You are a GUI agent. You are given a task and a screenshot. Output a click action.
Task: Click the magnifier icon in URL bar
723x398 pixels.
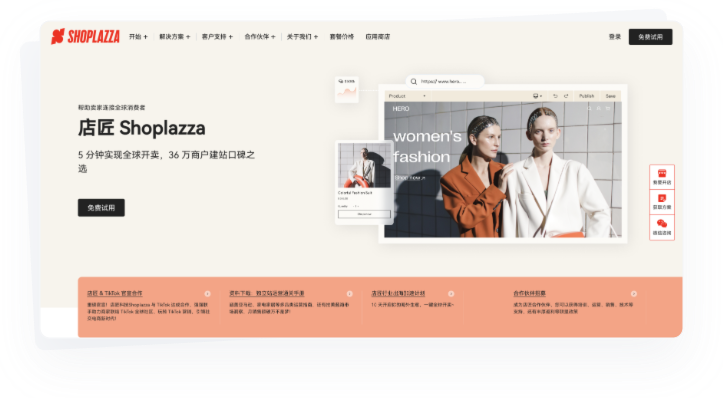tap(414, 82)
